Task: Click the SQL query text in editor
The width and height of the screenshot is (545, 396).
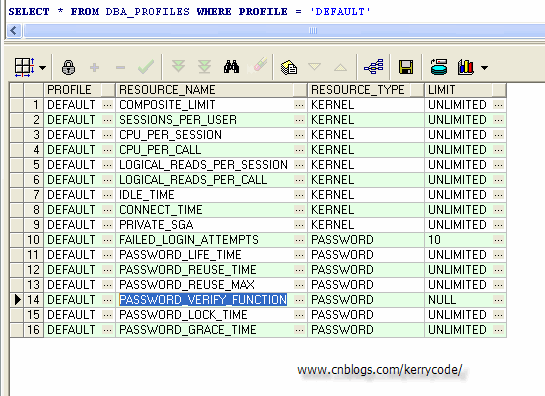Action: click(189, 11)
